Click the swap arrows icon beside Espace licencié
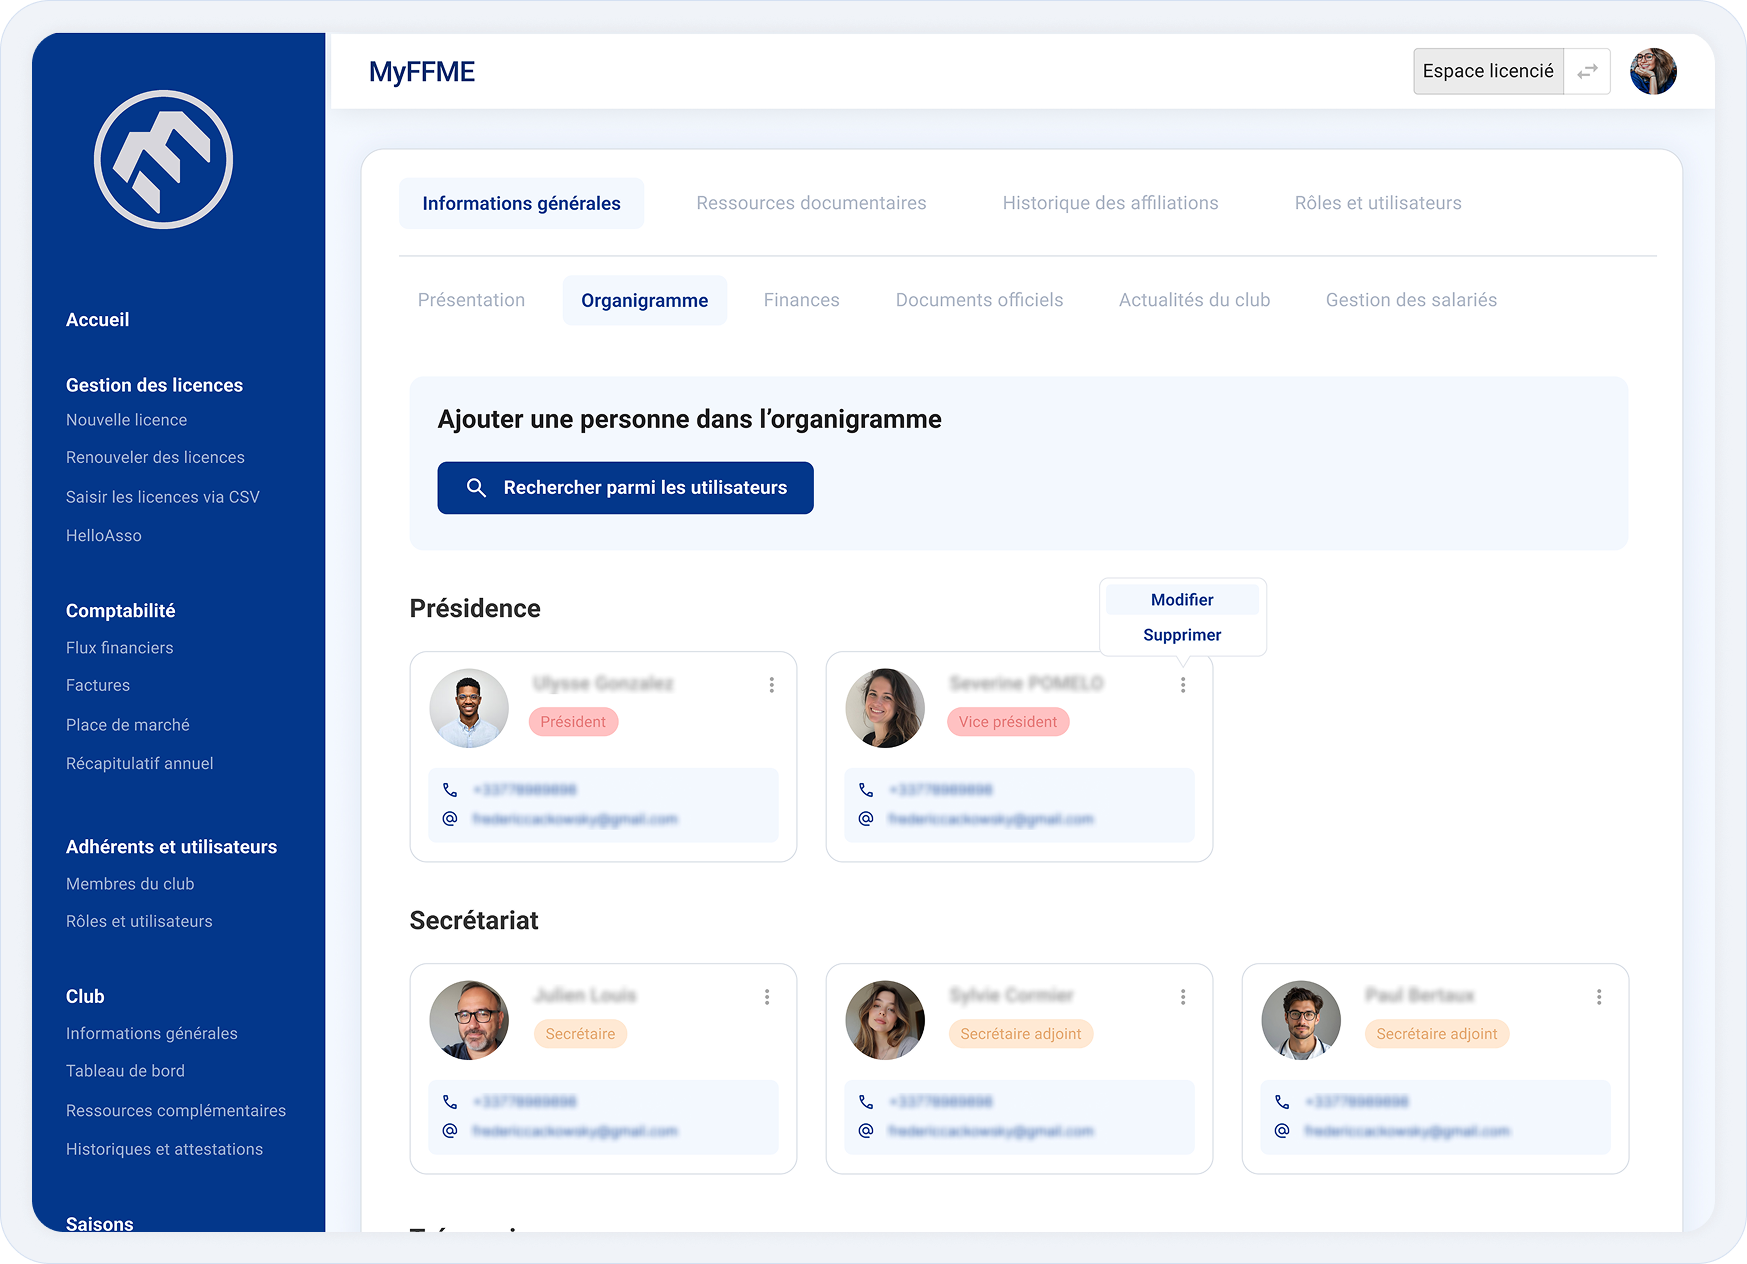This screenshot has width=1747, height=1264. pos(1587,72)
